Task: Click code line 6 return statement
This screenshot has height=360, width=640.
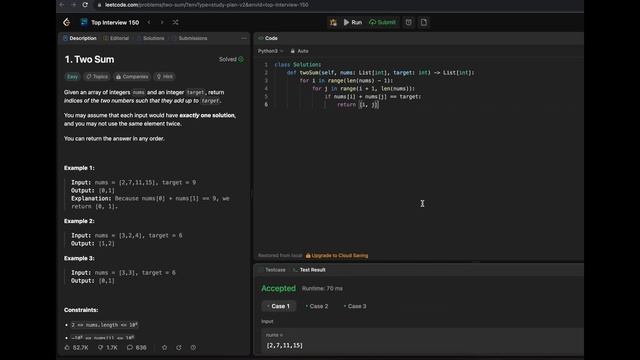Action: (358, 105)
